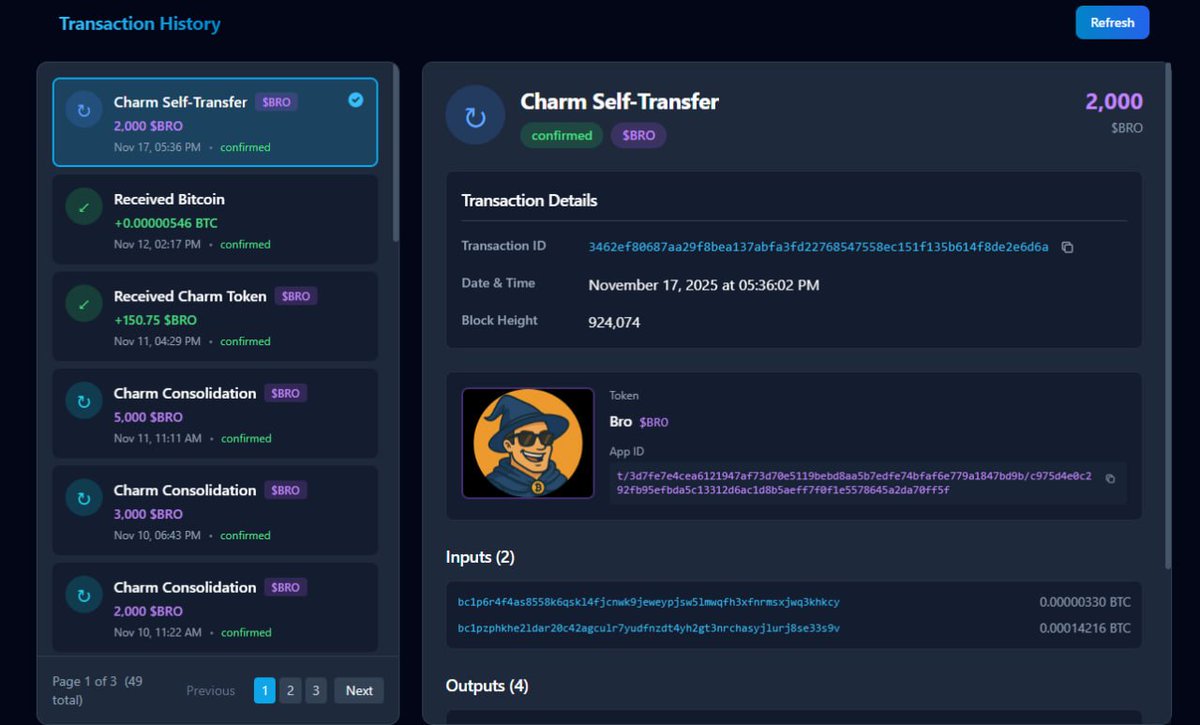Click the Refresh button

pos(1112,23)
